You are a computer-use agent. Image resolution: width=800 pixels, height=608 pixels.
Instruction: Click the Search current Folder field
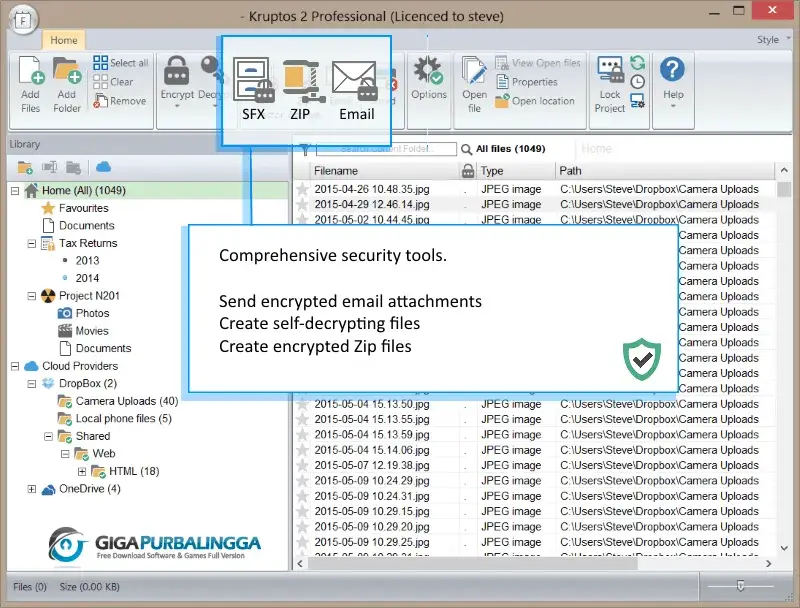tap(386, 149)
